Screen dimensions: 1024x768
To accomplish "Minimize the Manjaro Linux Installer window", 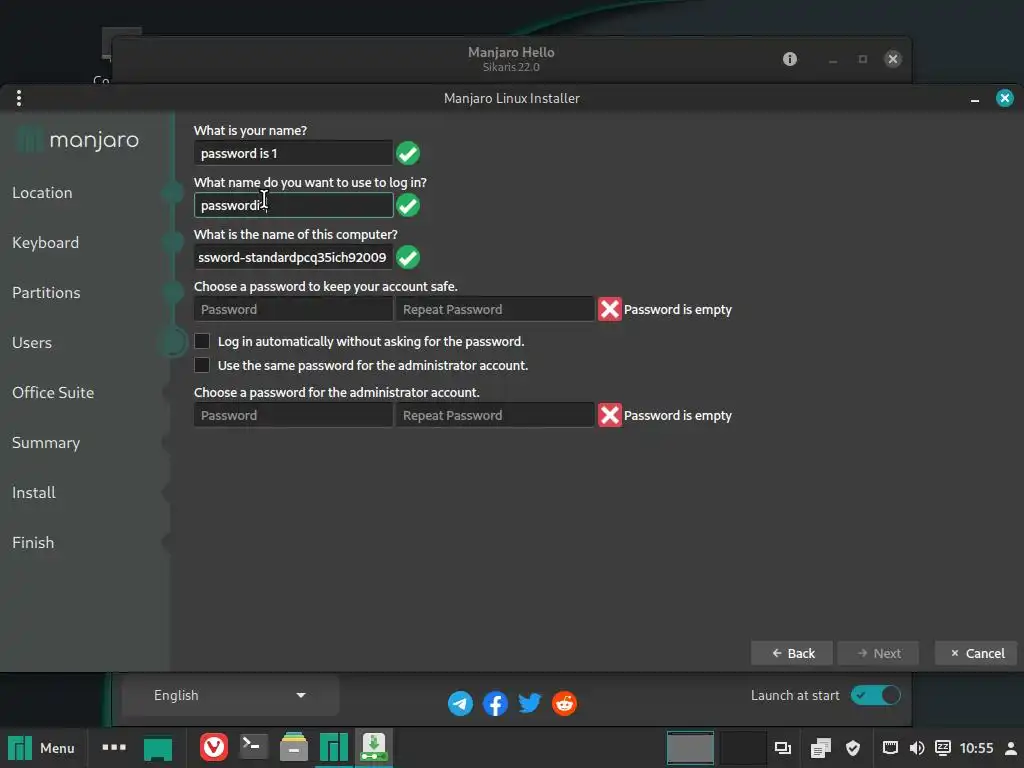I will tap(975, 99).
